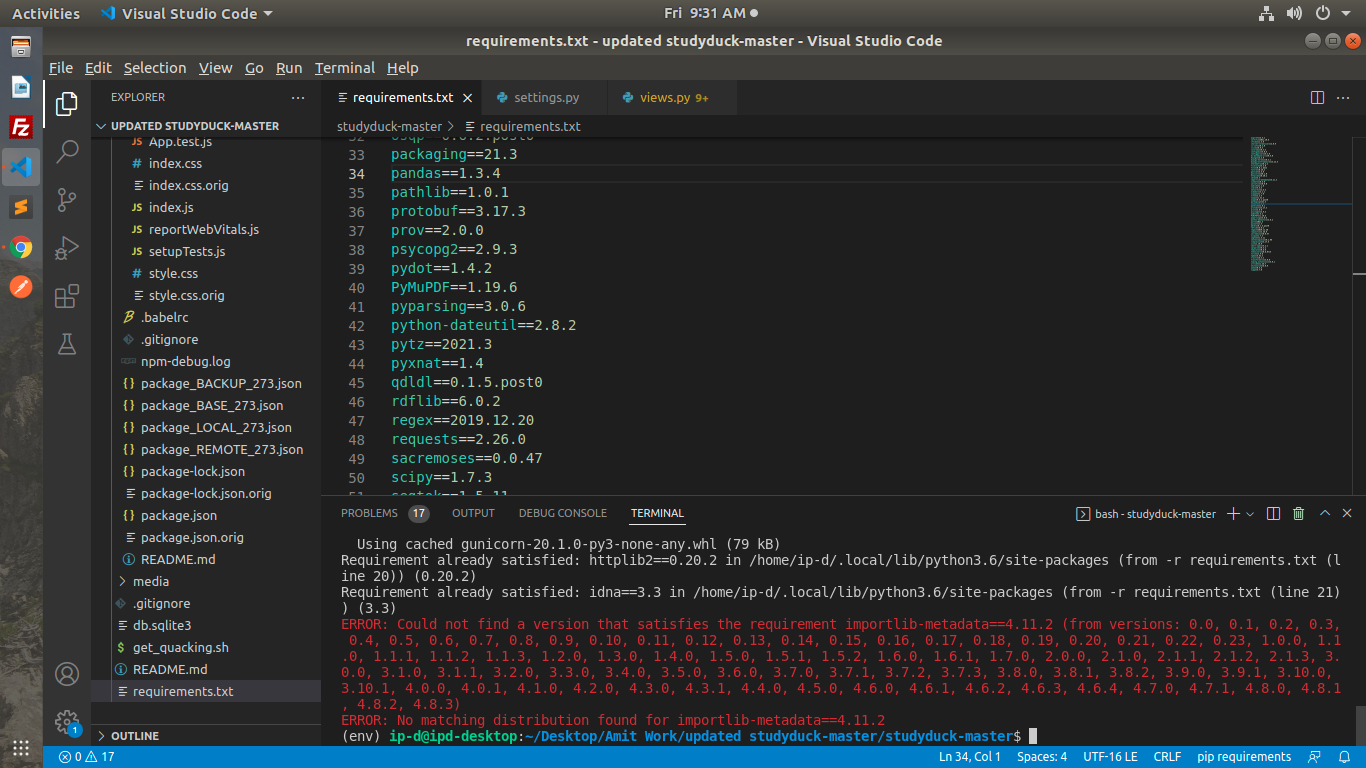This screenshot has width=1366, height=768.
Task: Split the editor to the right
Action: 1317,98
